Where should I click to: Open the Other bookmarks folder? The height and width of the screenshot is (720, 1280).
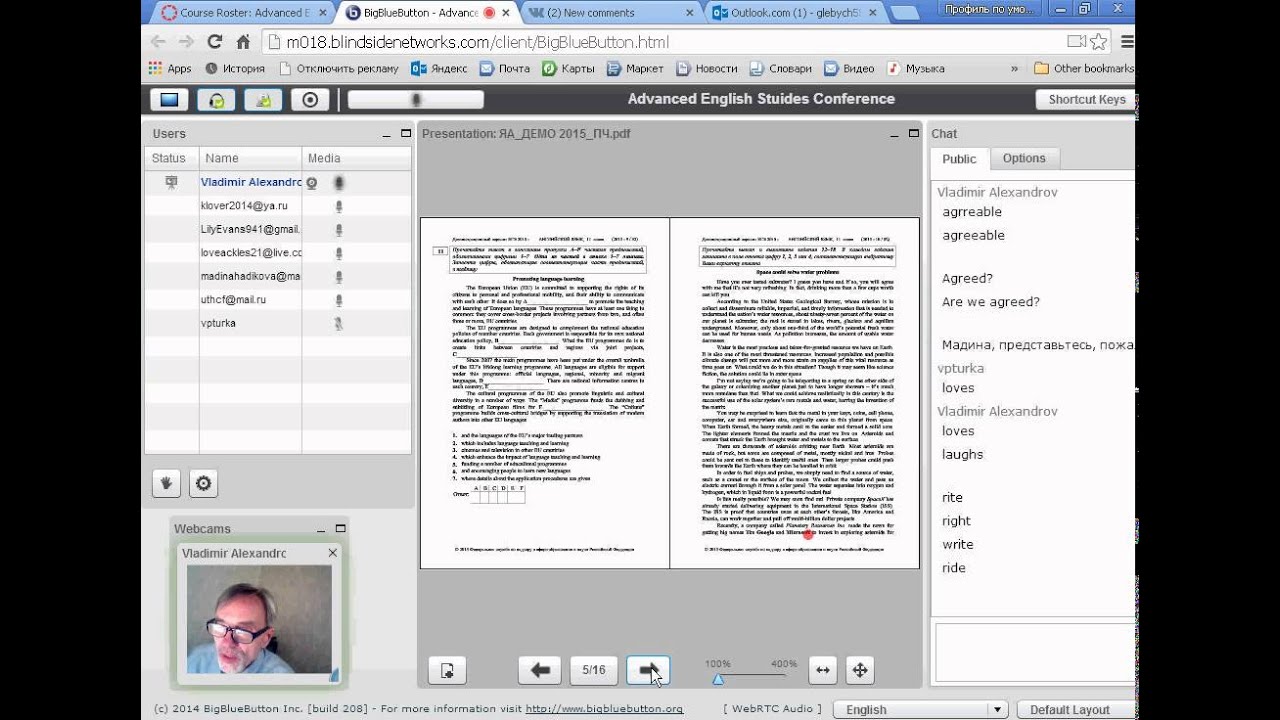tap(1084, 68)
